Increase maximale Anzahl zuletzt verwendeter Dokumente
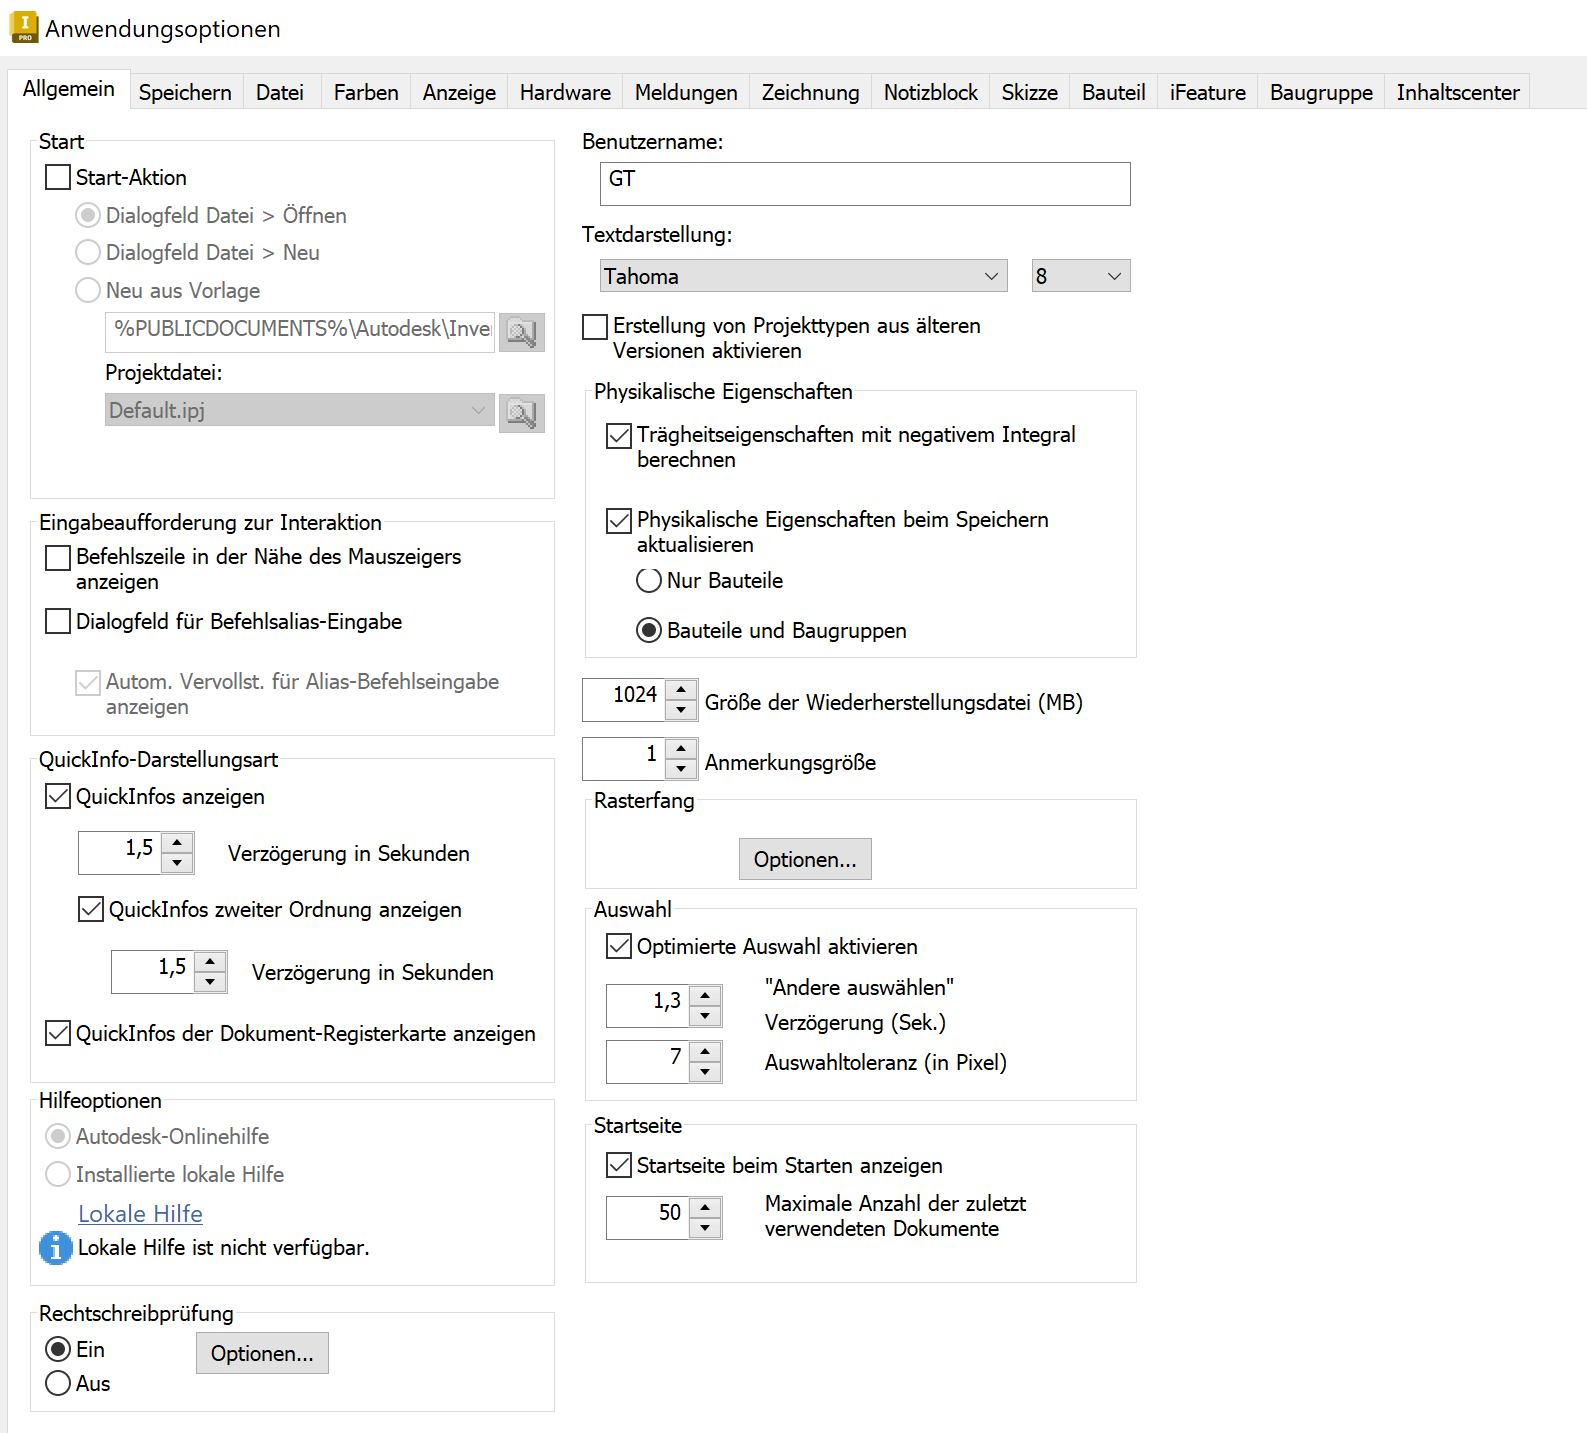This screenshot has height=1433, width=1587. point(705,1208)
